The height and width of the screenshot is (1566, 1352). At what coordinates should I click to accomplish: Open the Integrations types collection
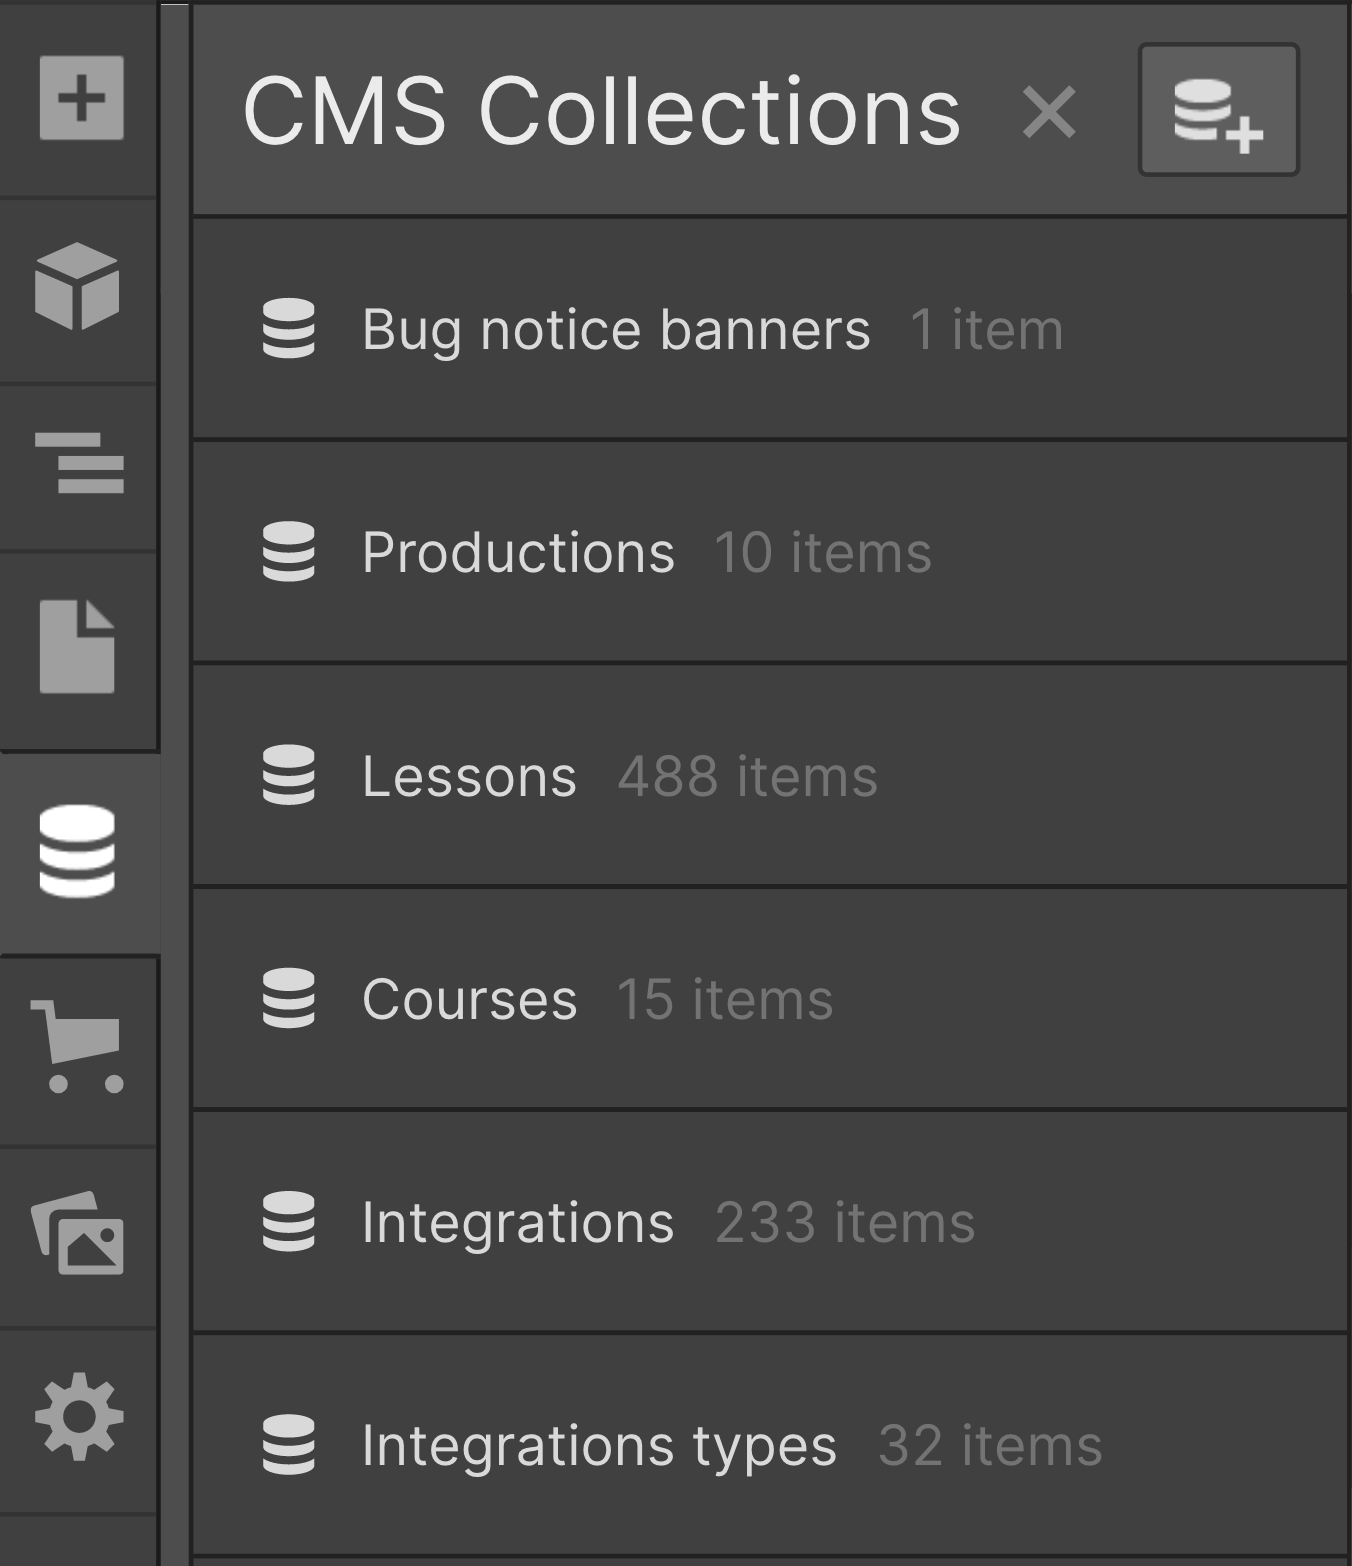tap(770, 1445)
